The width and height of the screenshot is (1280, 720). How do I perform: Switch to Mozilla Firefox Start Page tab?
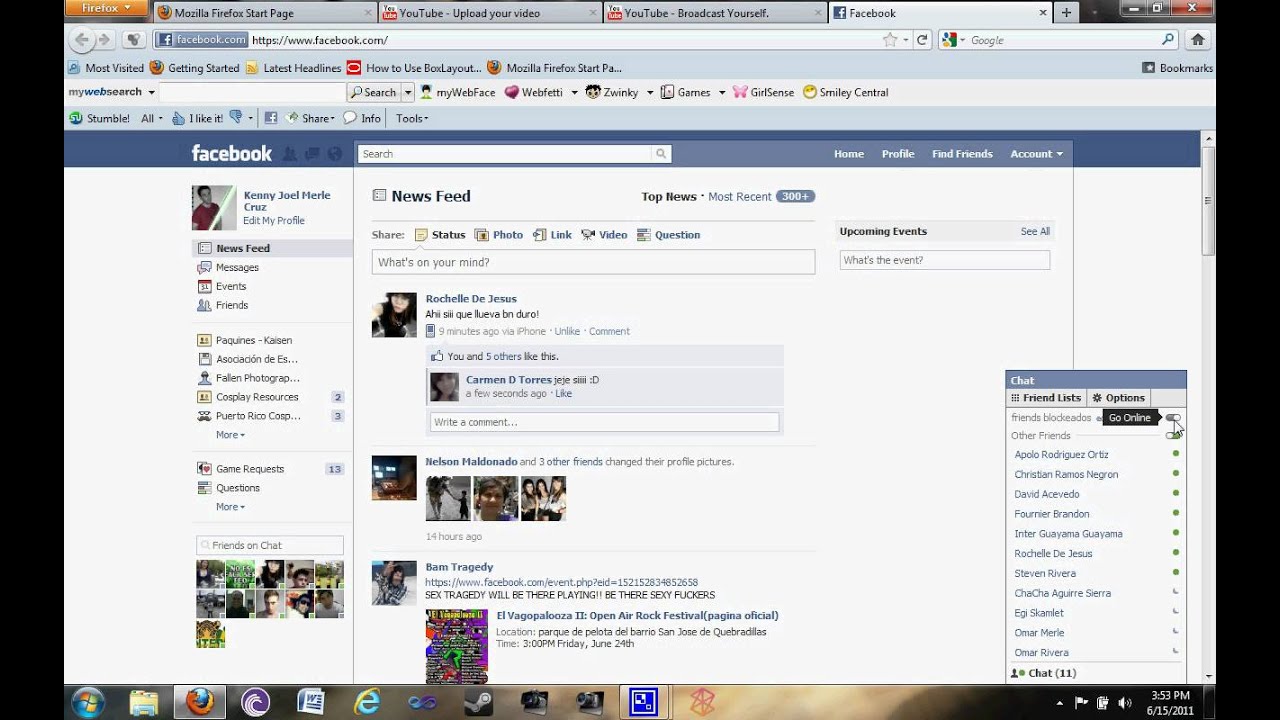[265, 13]
